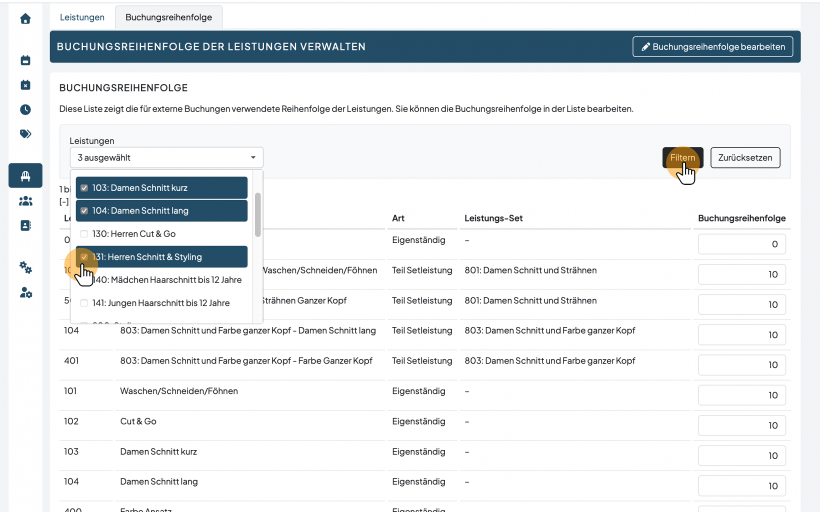
Task: Open the clock icon in sidebar
Action: pos(25,109)
